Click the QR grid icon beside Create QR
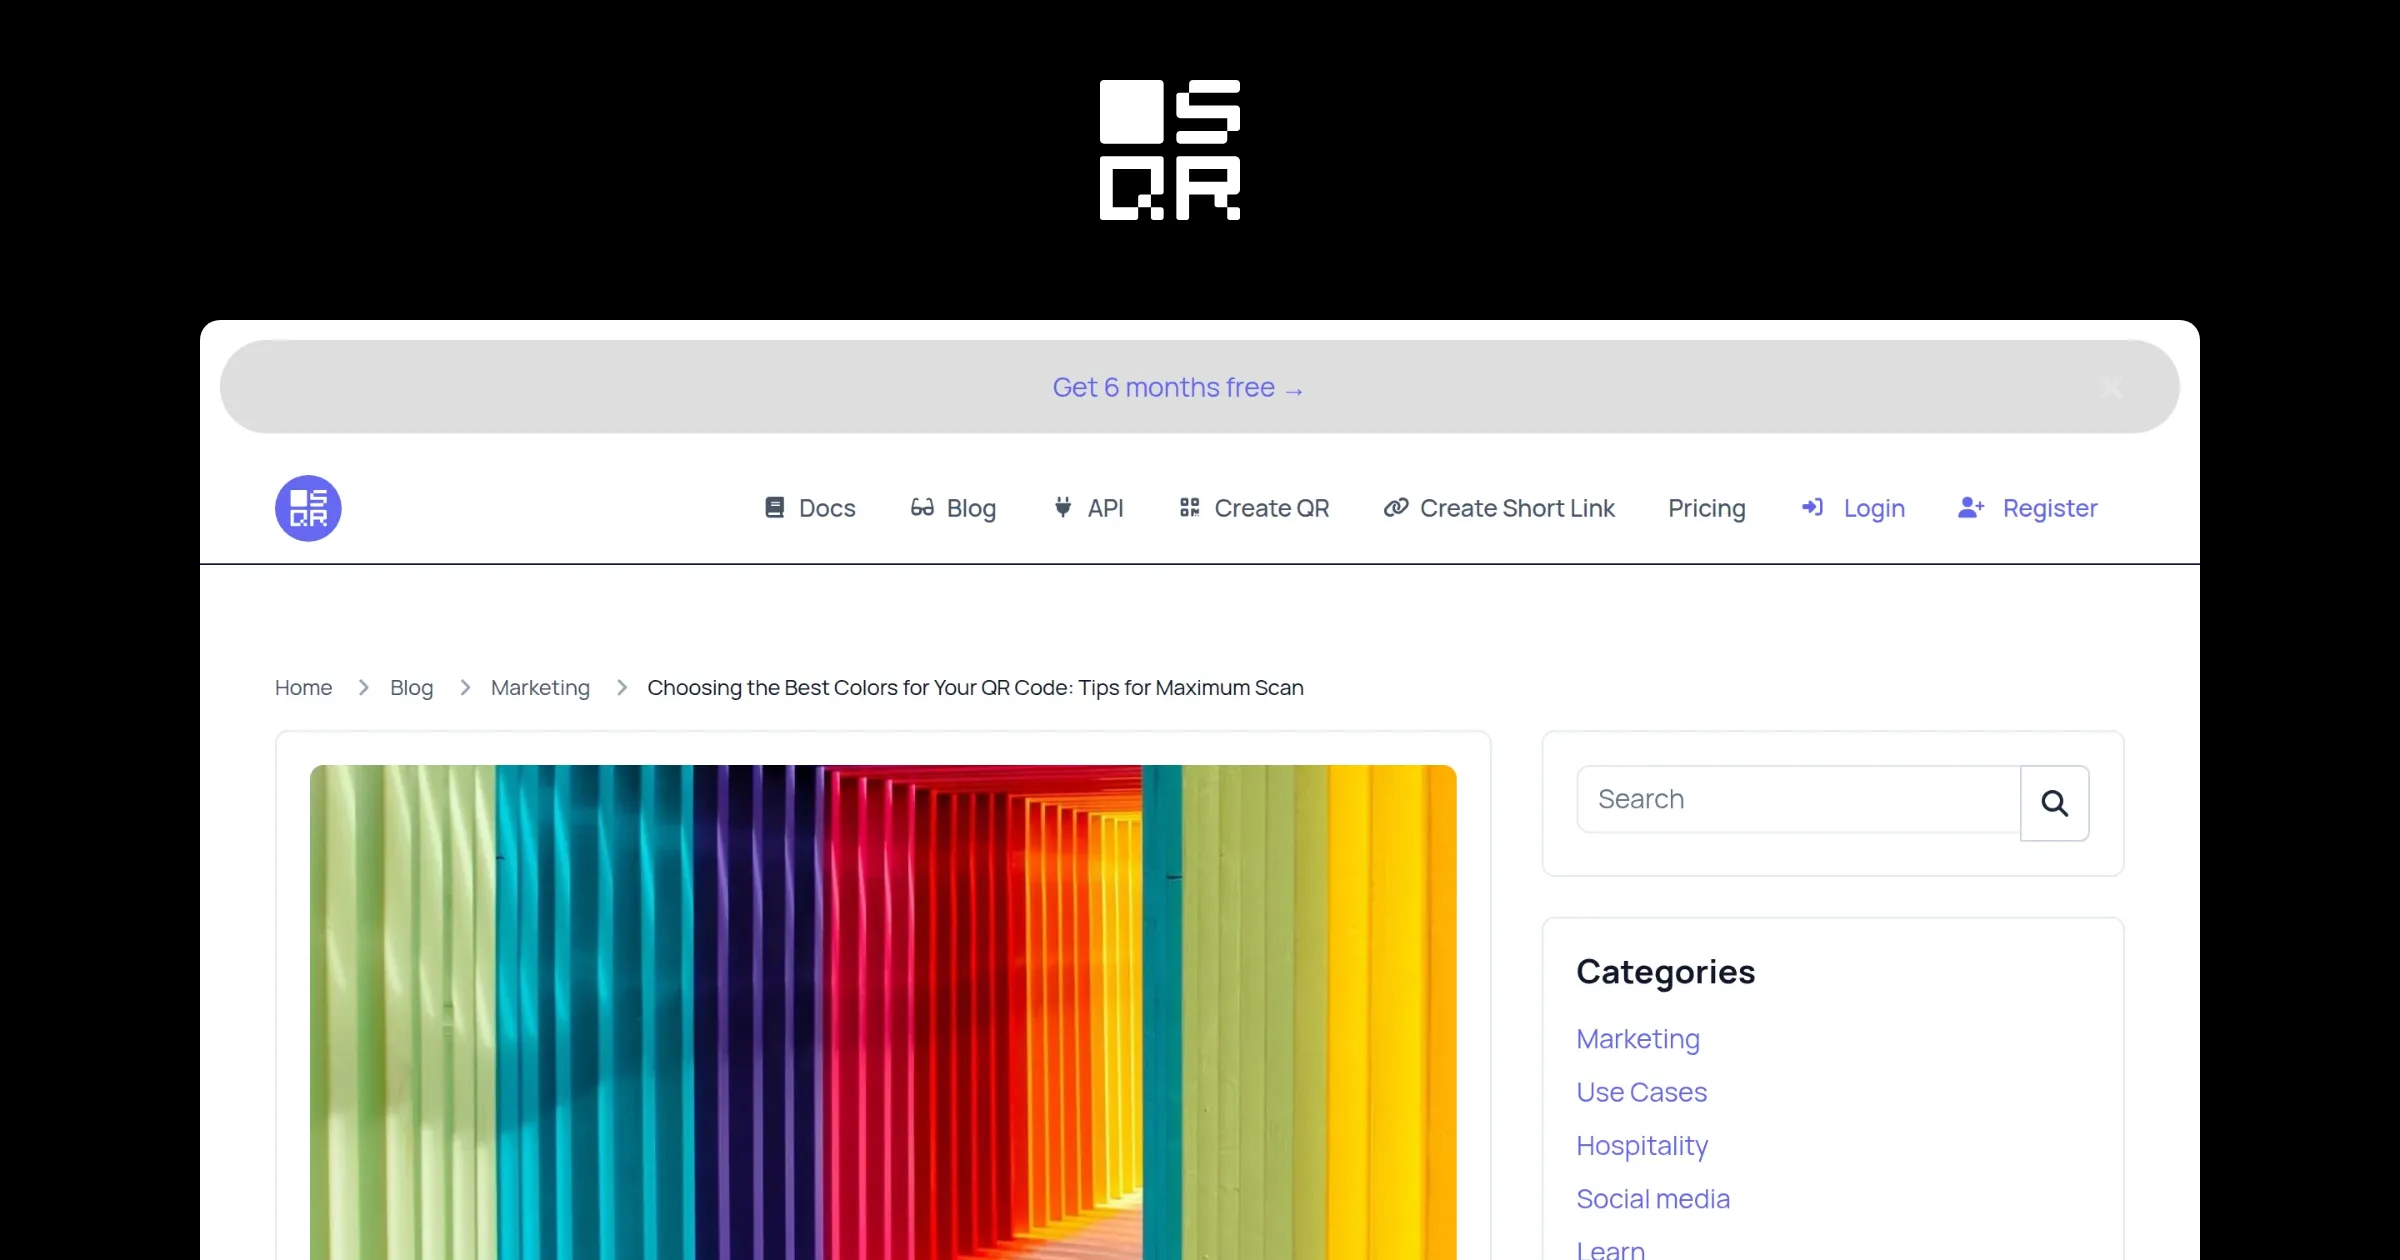 coord(1189,508)
